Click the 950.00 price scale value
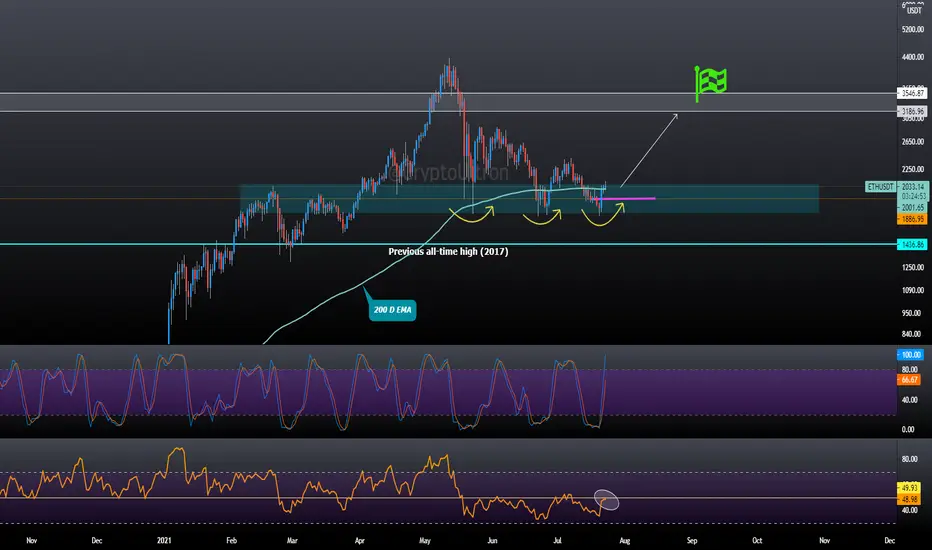This screenshot has height=550, width=932. pyautogui.click(x=913, y=313)
